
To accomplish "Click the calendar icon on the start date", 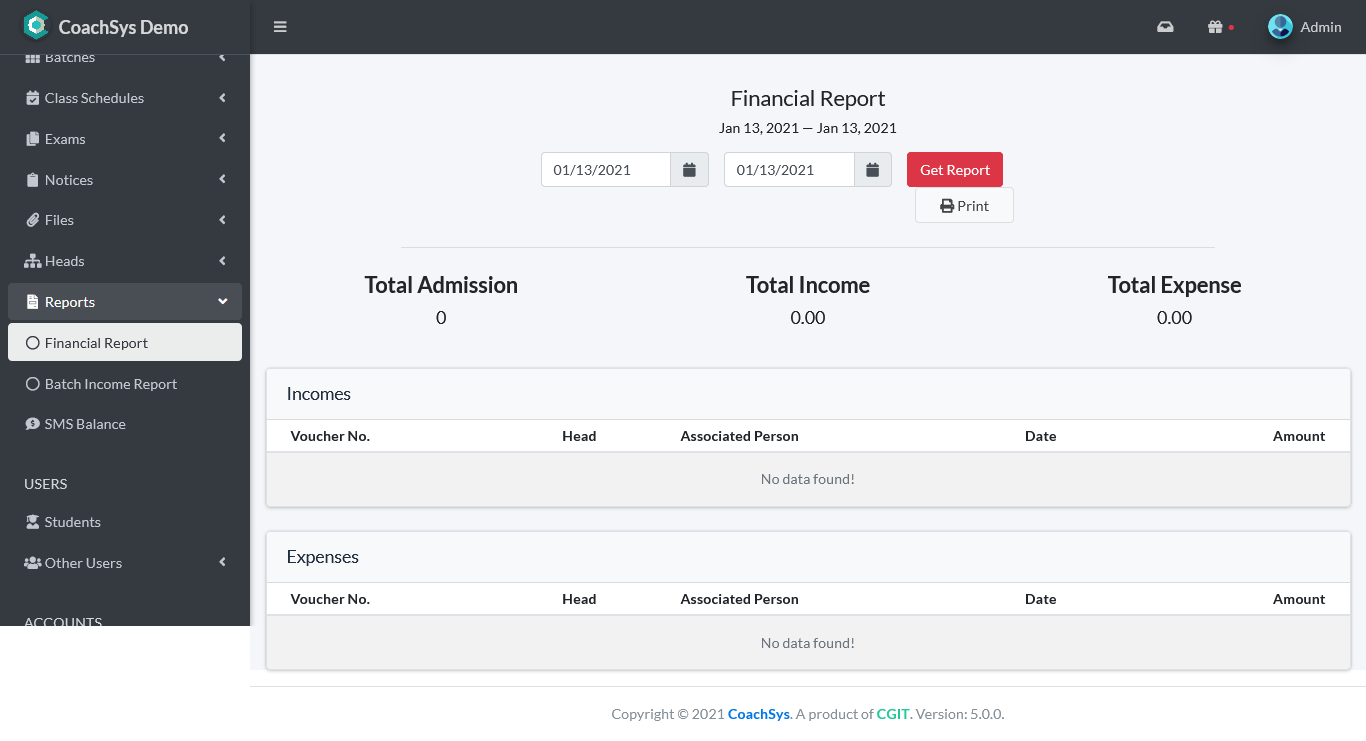I will tap(689, 169).
